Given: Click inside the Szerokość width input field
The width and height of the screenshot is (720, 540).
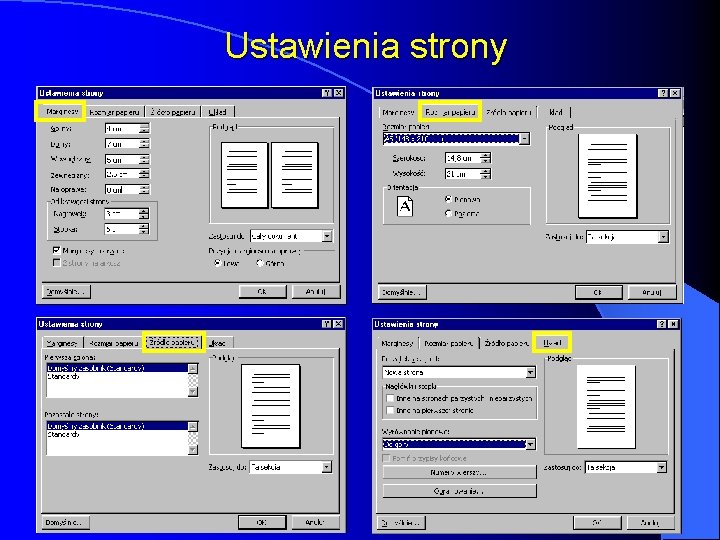Looking at the screenshot, I should click(x=462, y=158).
